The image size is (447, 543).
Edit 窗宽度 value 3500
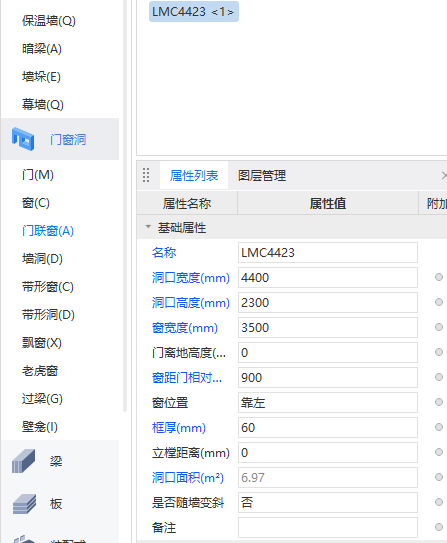[328, 327]
